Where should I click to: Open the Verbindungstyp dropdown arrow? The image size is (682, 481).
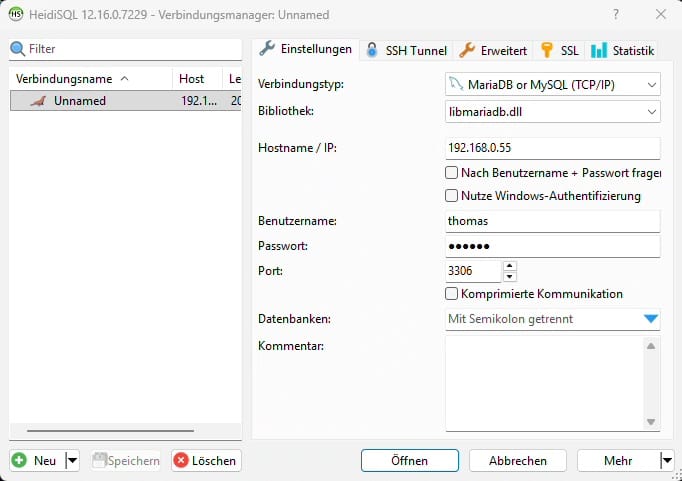(651, 85)
